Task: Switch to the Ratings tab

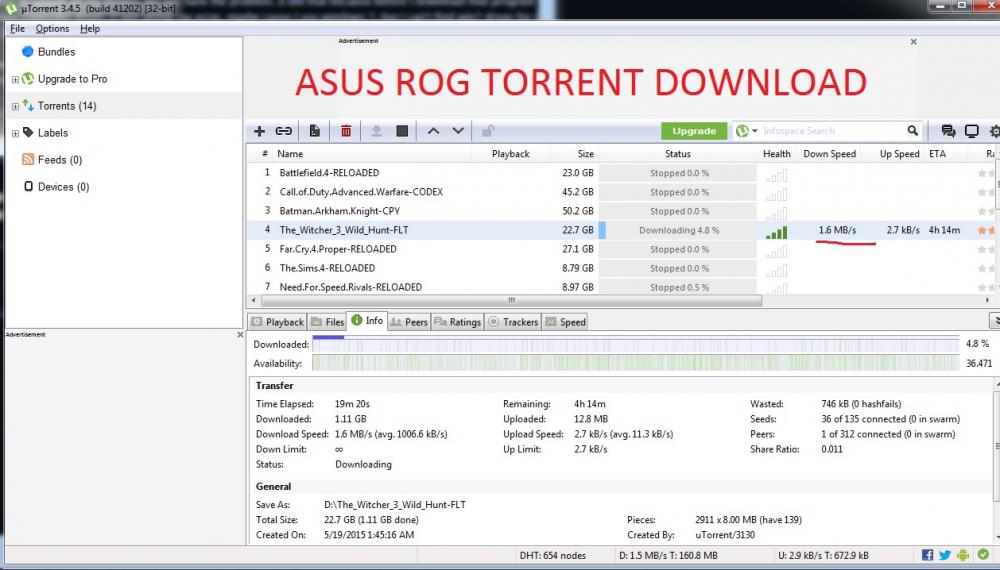Action: [457, 322]
